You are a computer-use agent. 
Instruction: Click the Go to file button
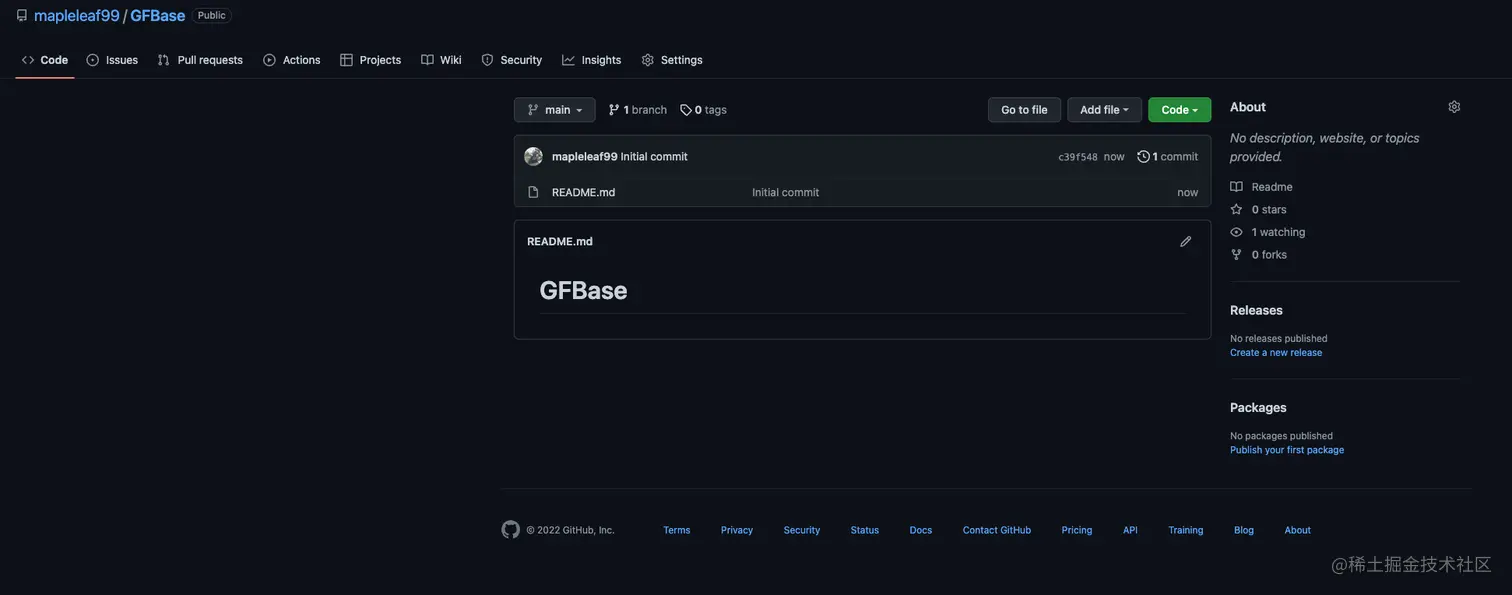point(1024,110)
